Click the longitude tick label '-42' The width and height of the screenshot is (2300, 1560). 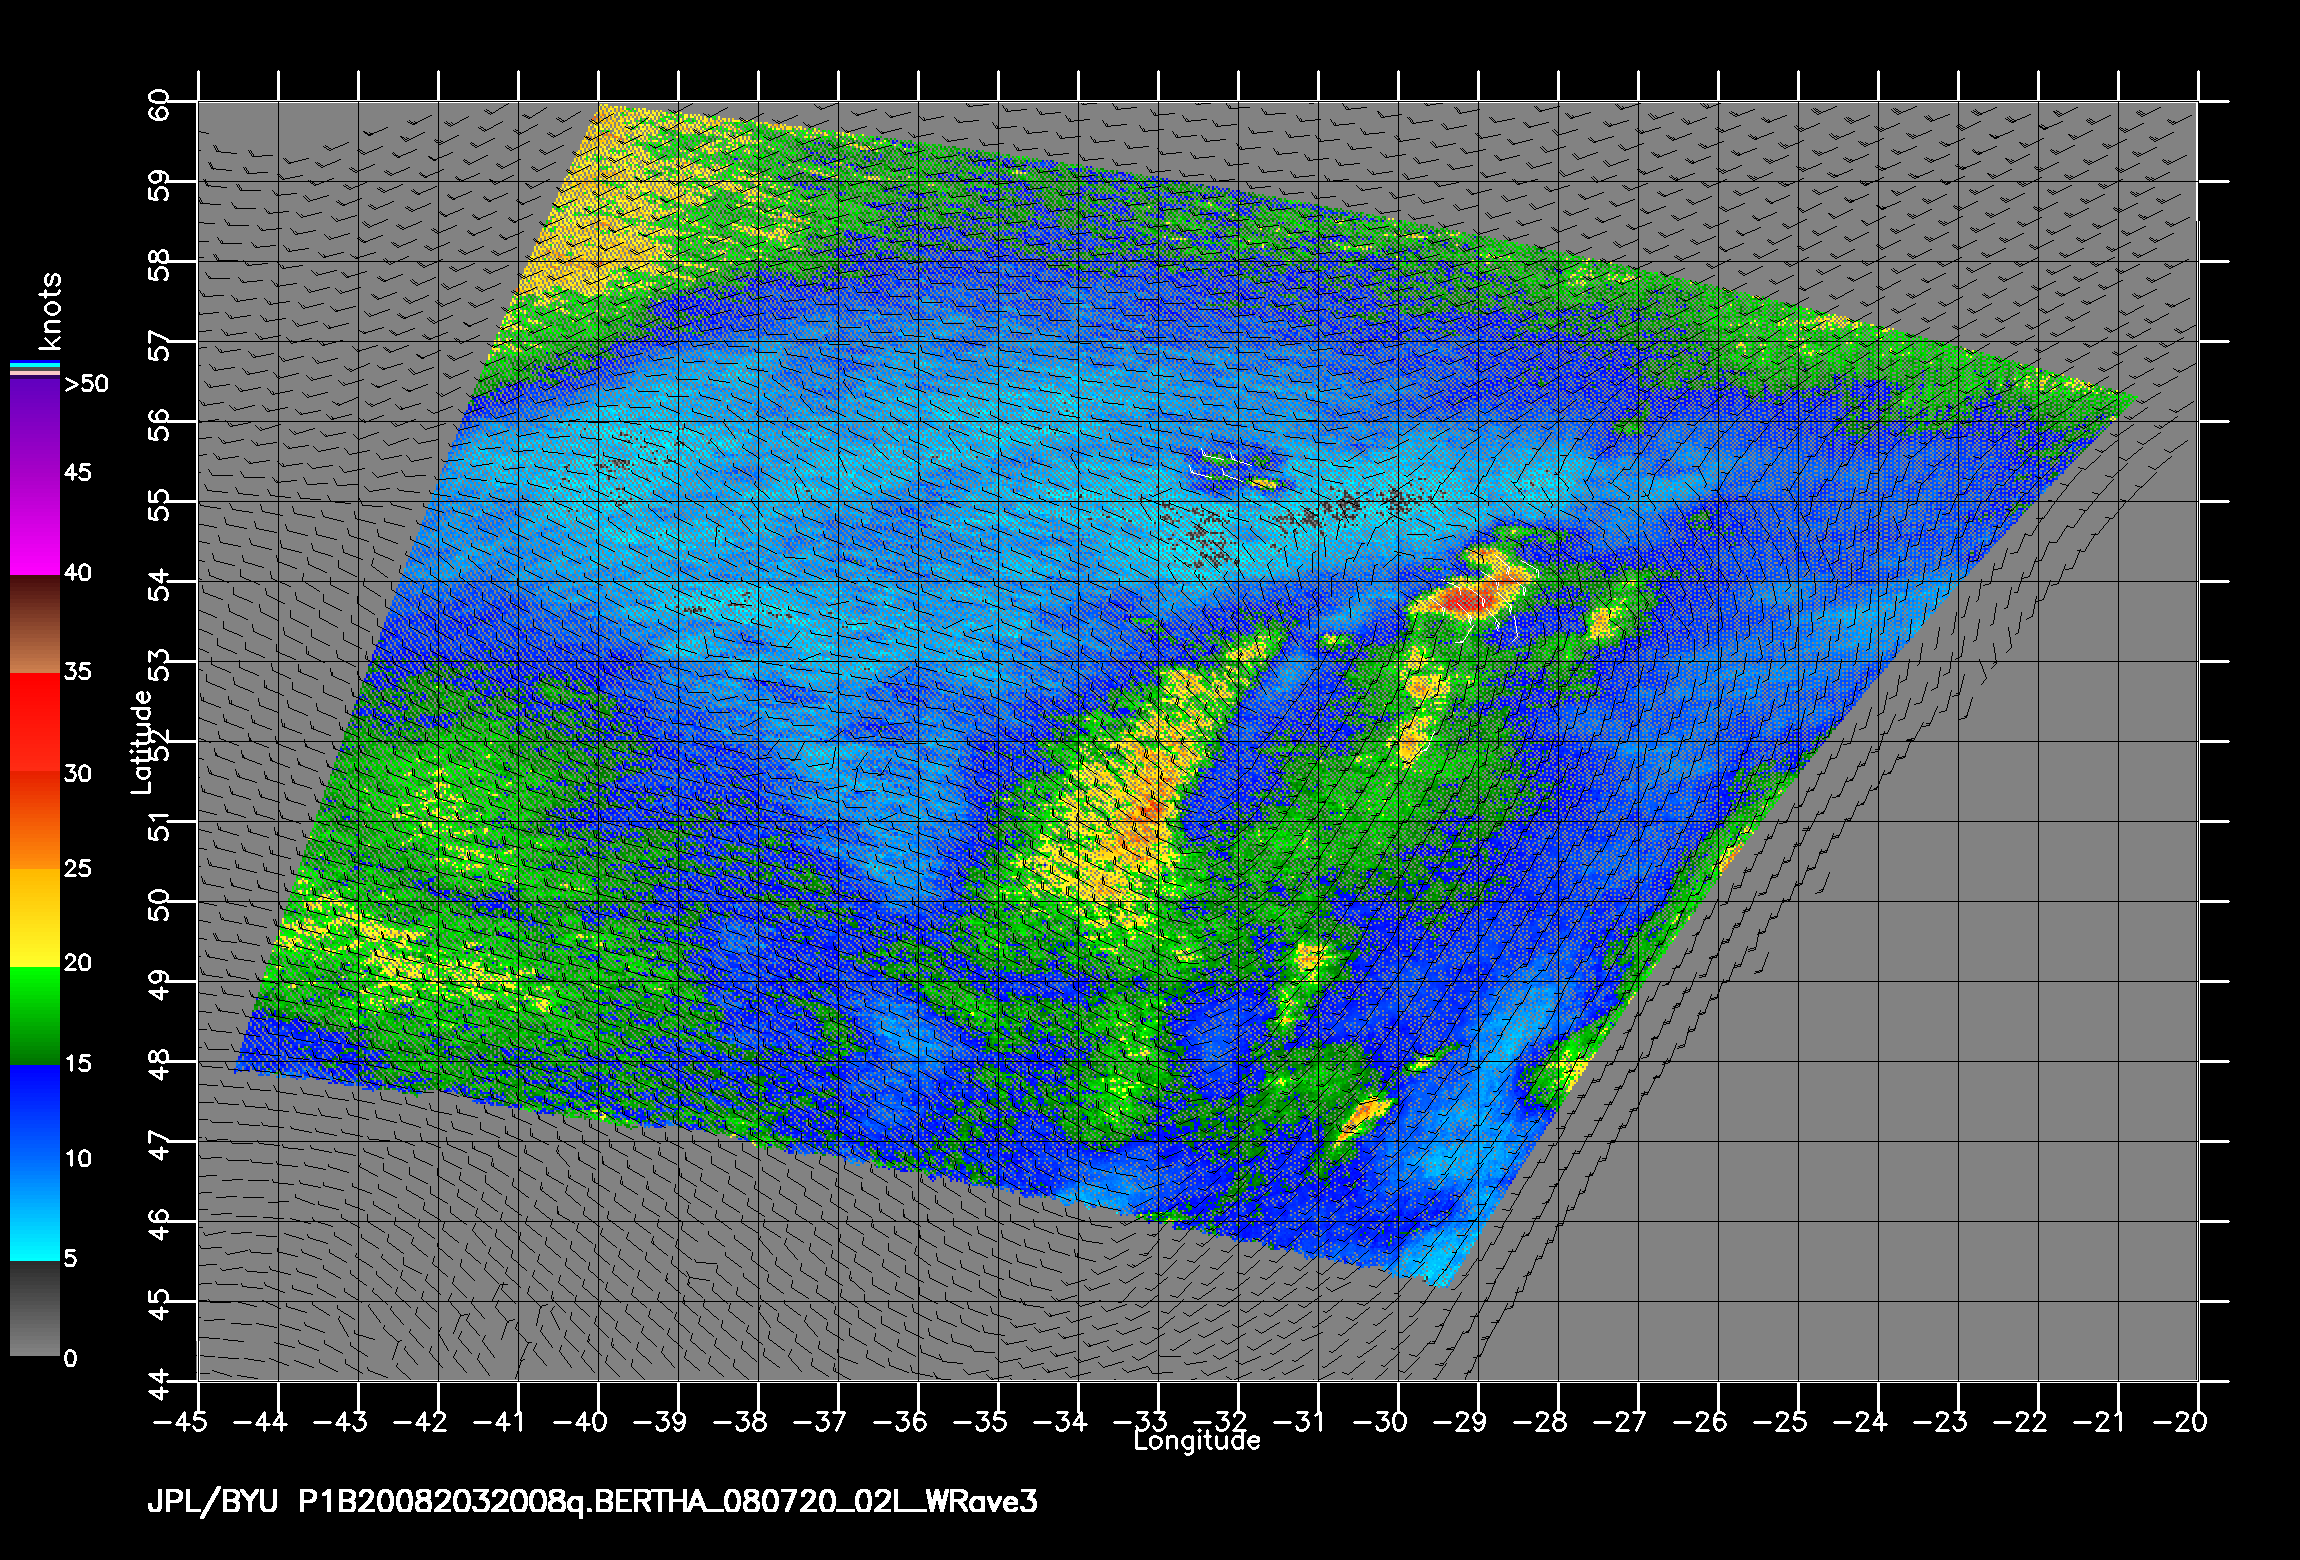click(x=419, y=1421)
